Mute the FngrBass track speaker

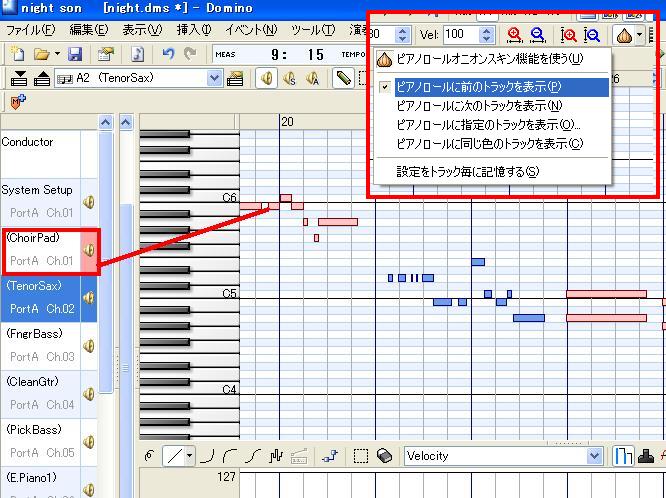(89, 346)
